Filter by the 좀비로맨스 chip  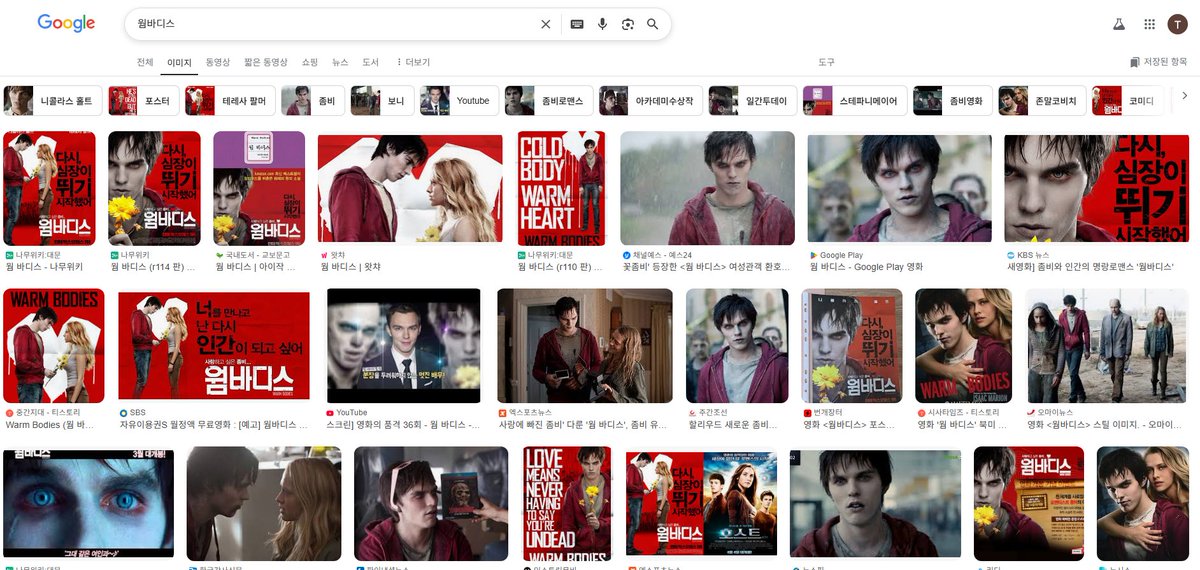[549, 101]
